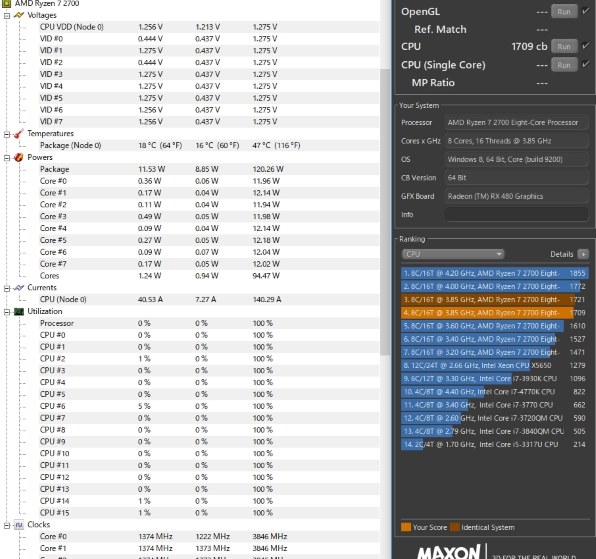Toggle the OpenGL test checkbox
This screenshot has height=559, width=596.
[x=586, y=11]
